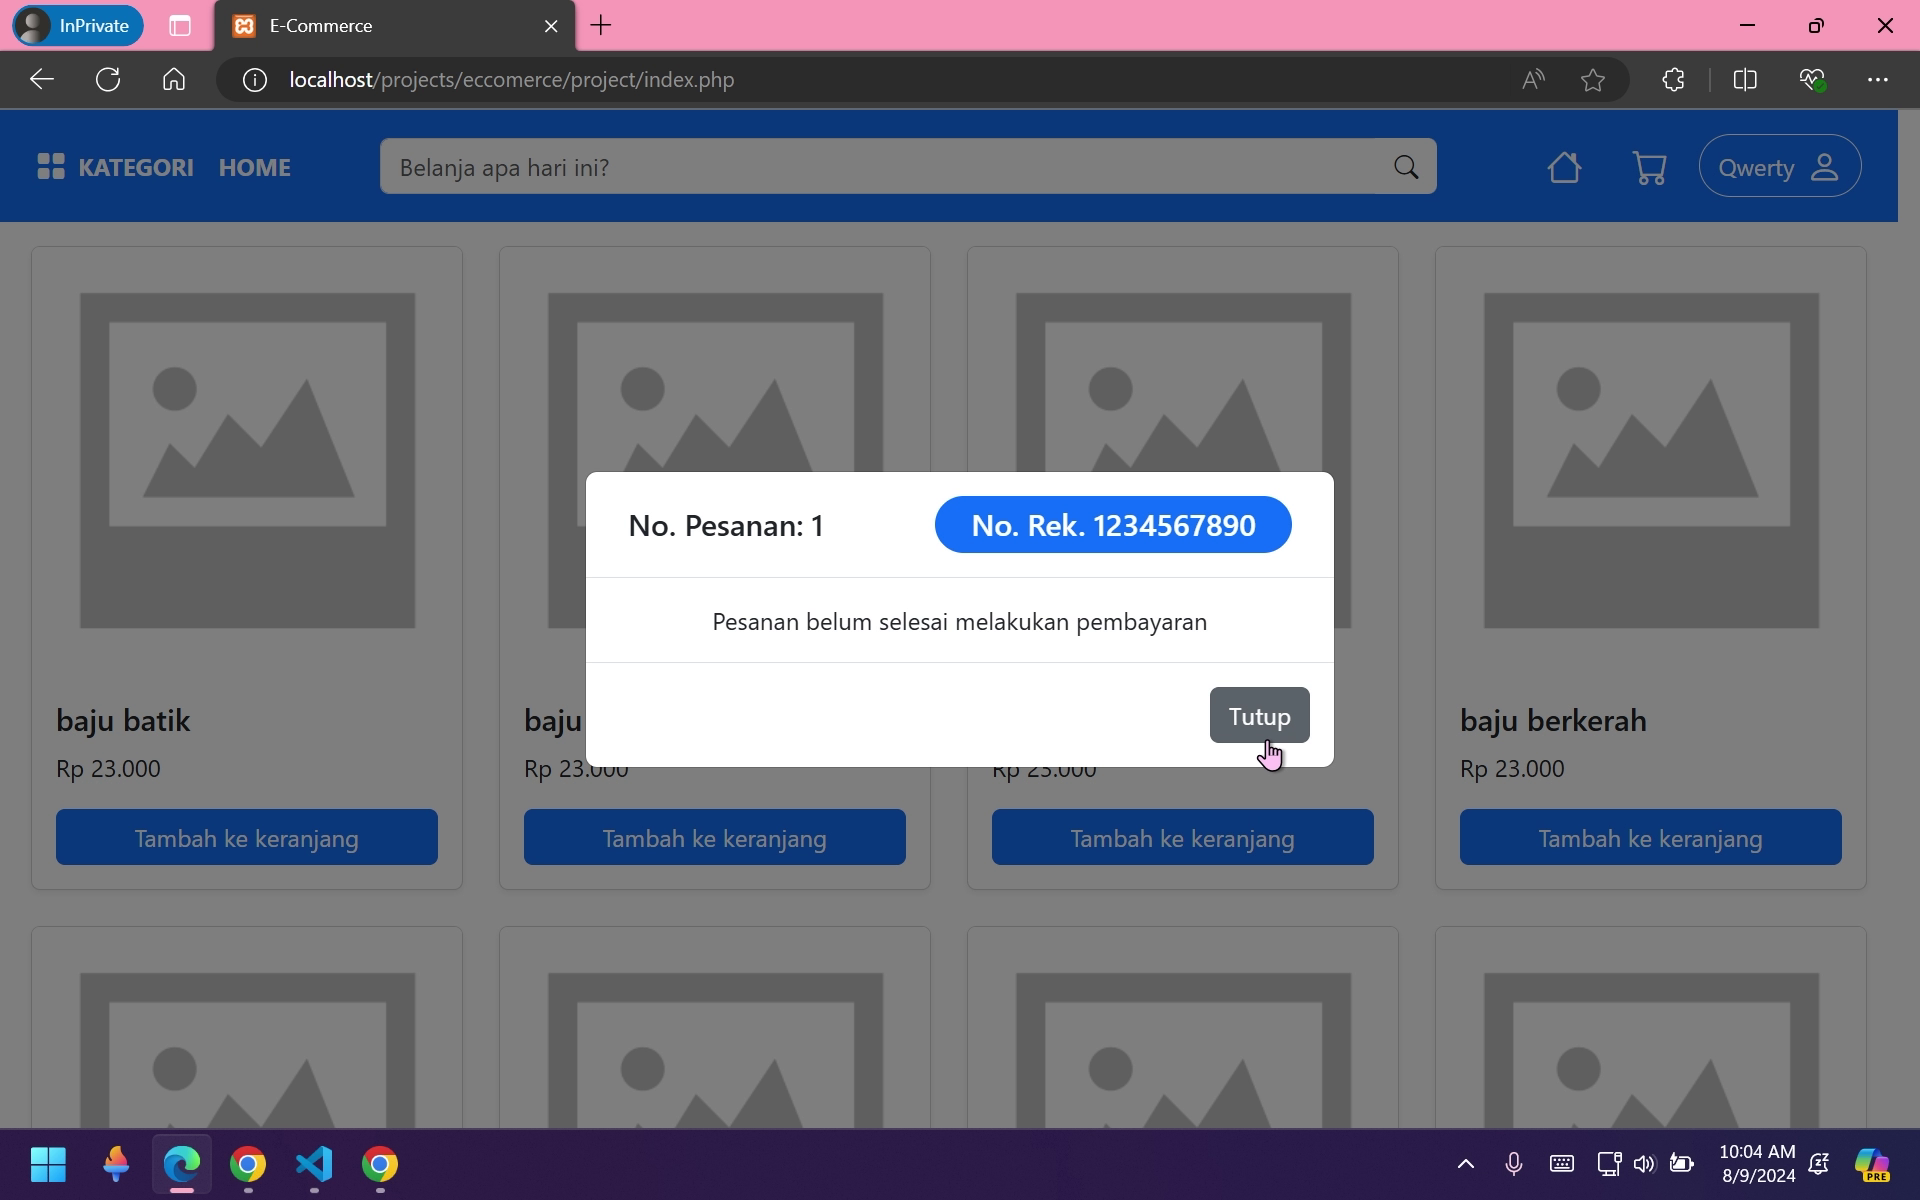Open the shopping cart icon
Image resolution: width=1920 pixels, height=1200 pixels.
pyautogui.click(x=1649, y=167)
